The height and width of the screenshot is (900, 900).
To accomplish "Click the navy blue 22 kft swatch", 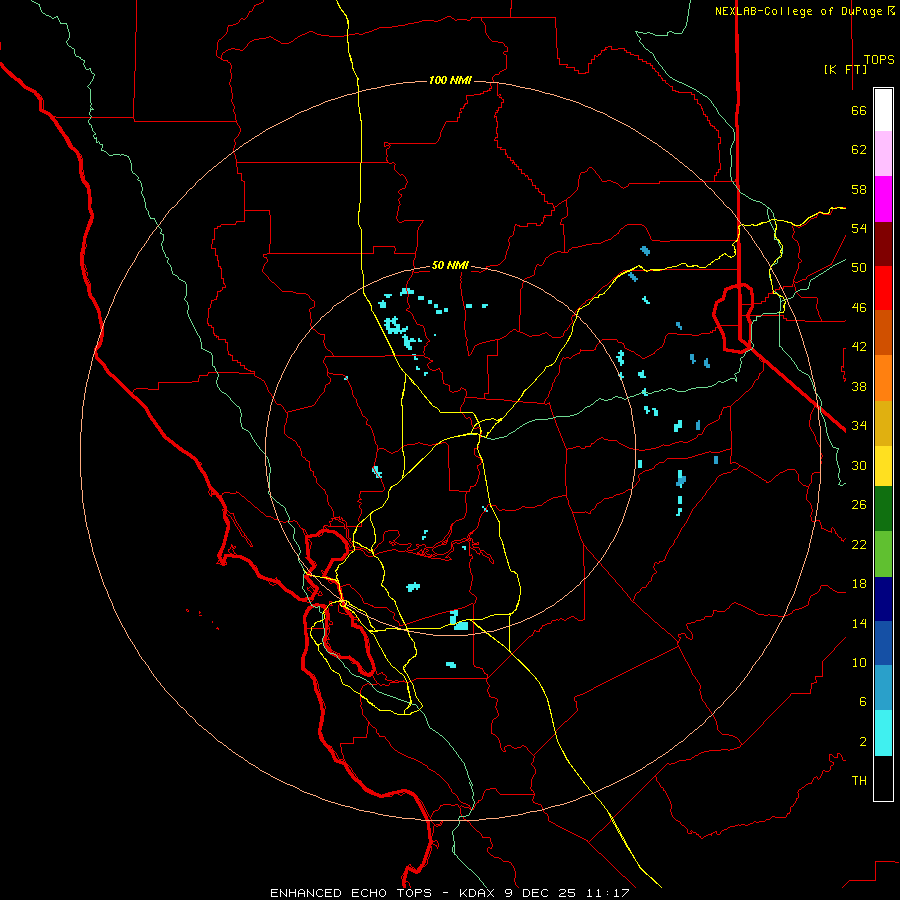I will [x=883, y=599].
